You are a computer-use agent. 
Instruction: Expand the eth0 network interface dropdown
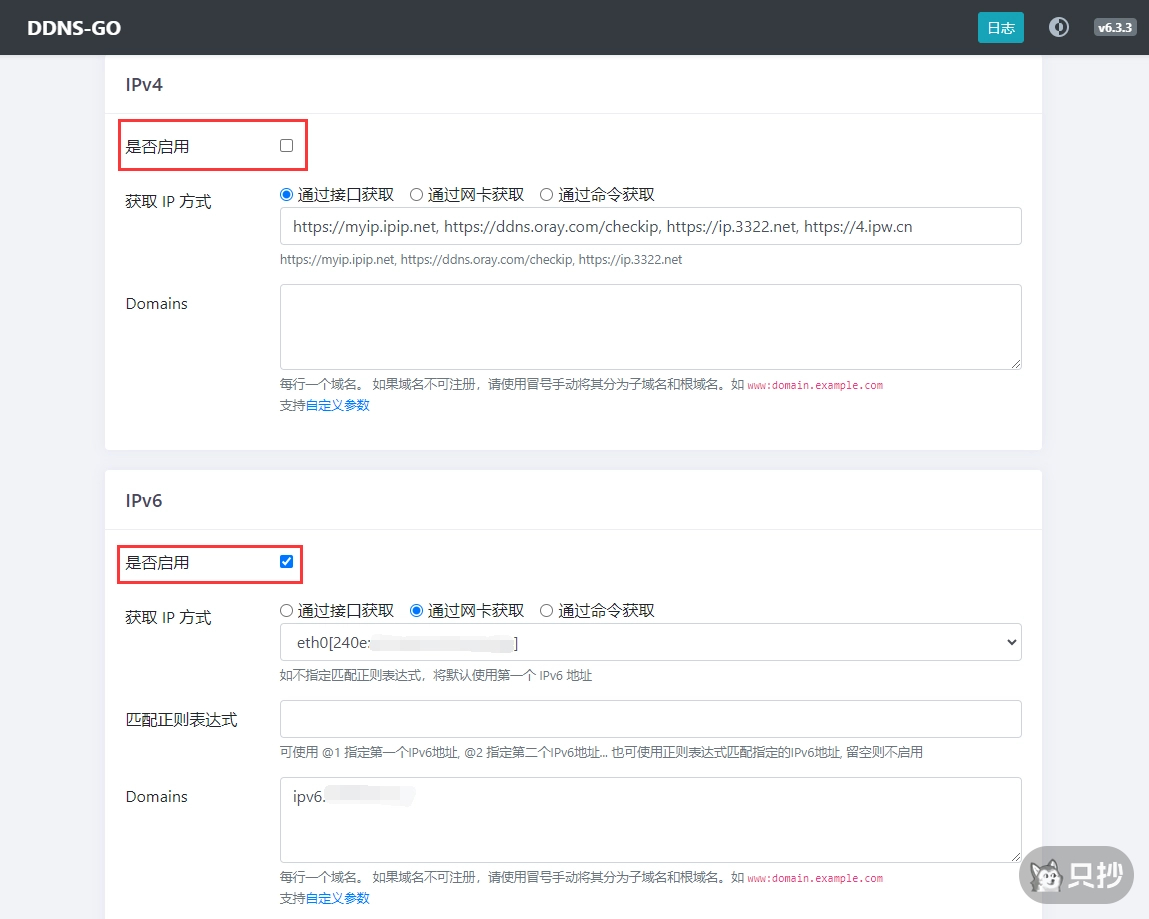pos(650,642)
